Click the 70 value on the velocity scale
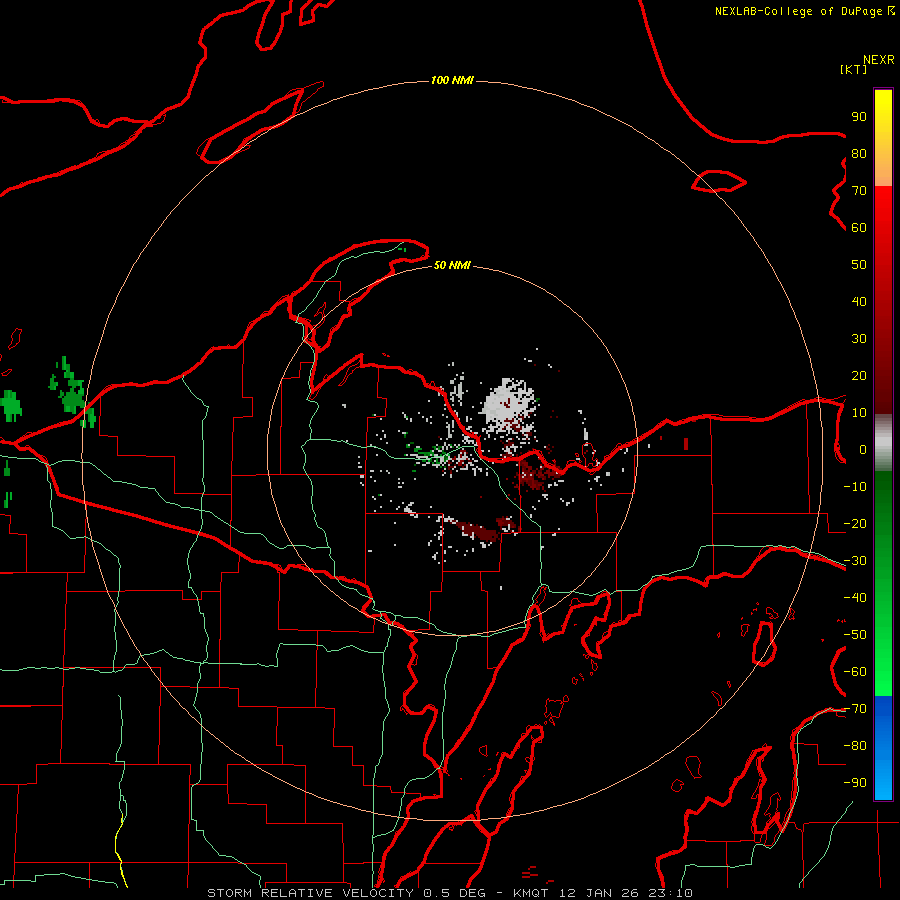Screen dimensions: 900x900 click(859, 191)
